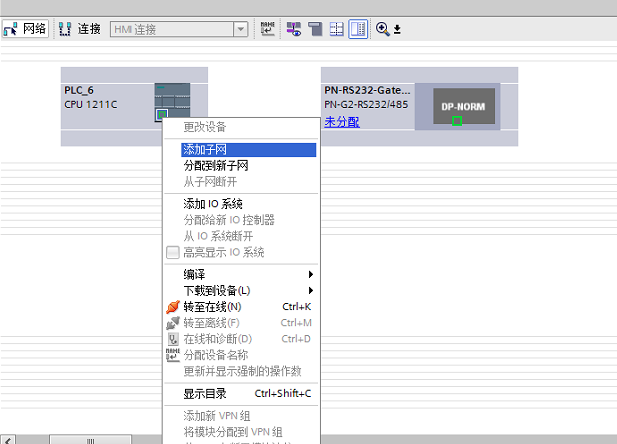The width and height of the screenshot is (617, 444).
Task: Choose 转至在线(N) menu entry
Action: click(241, 307)
